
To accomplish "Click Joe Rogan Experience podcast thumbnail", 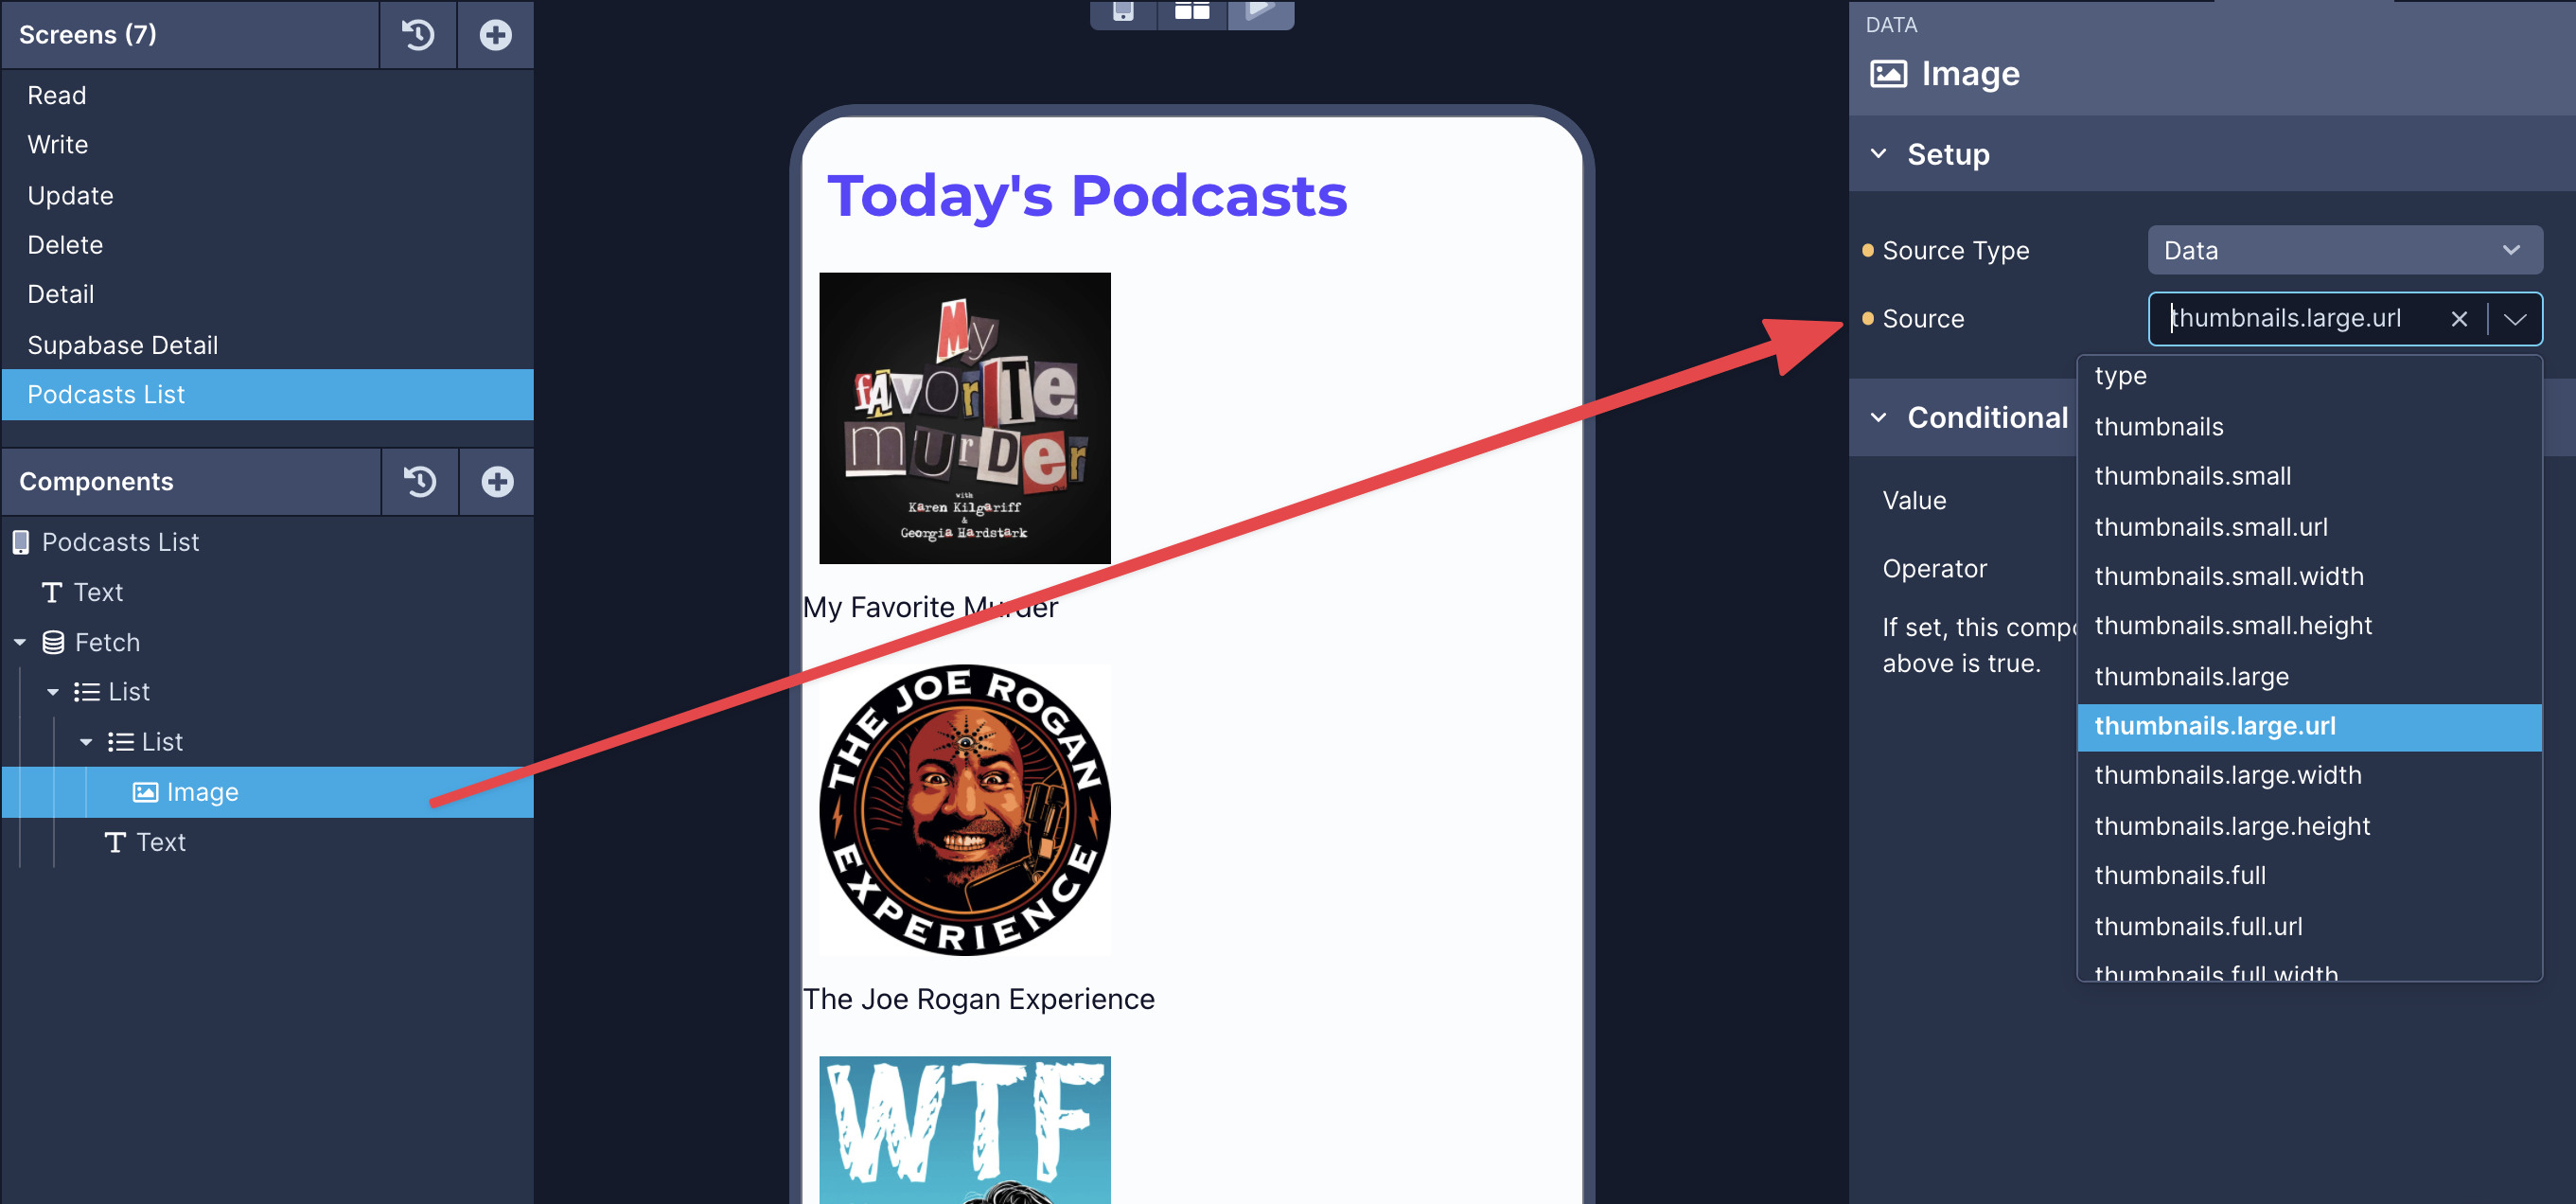I will pyautogui.click(x=965, y=810).
